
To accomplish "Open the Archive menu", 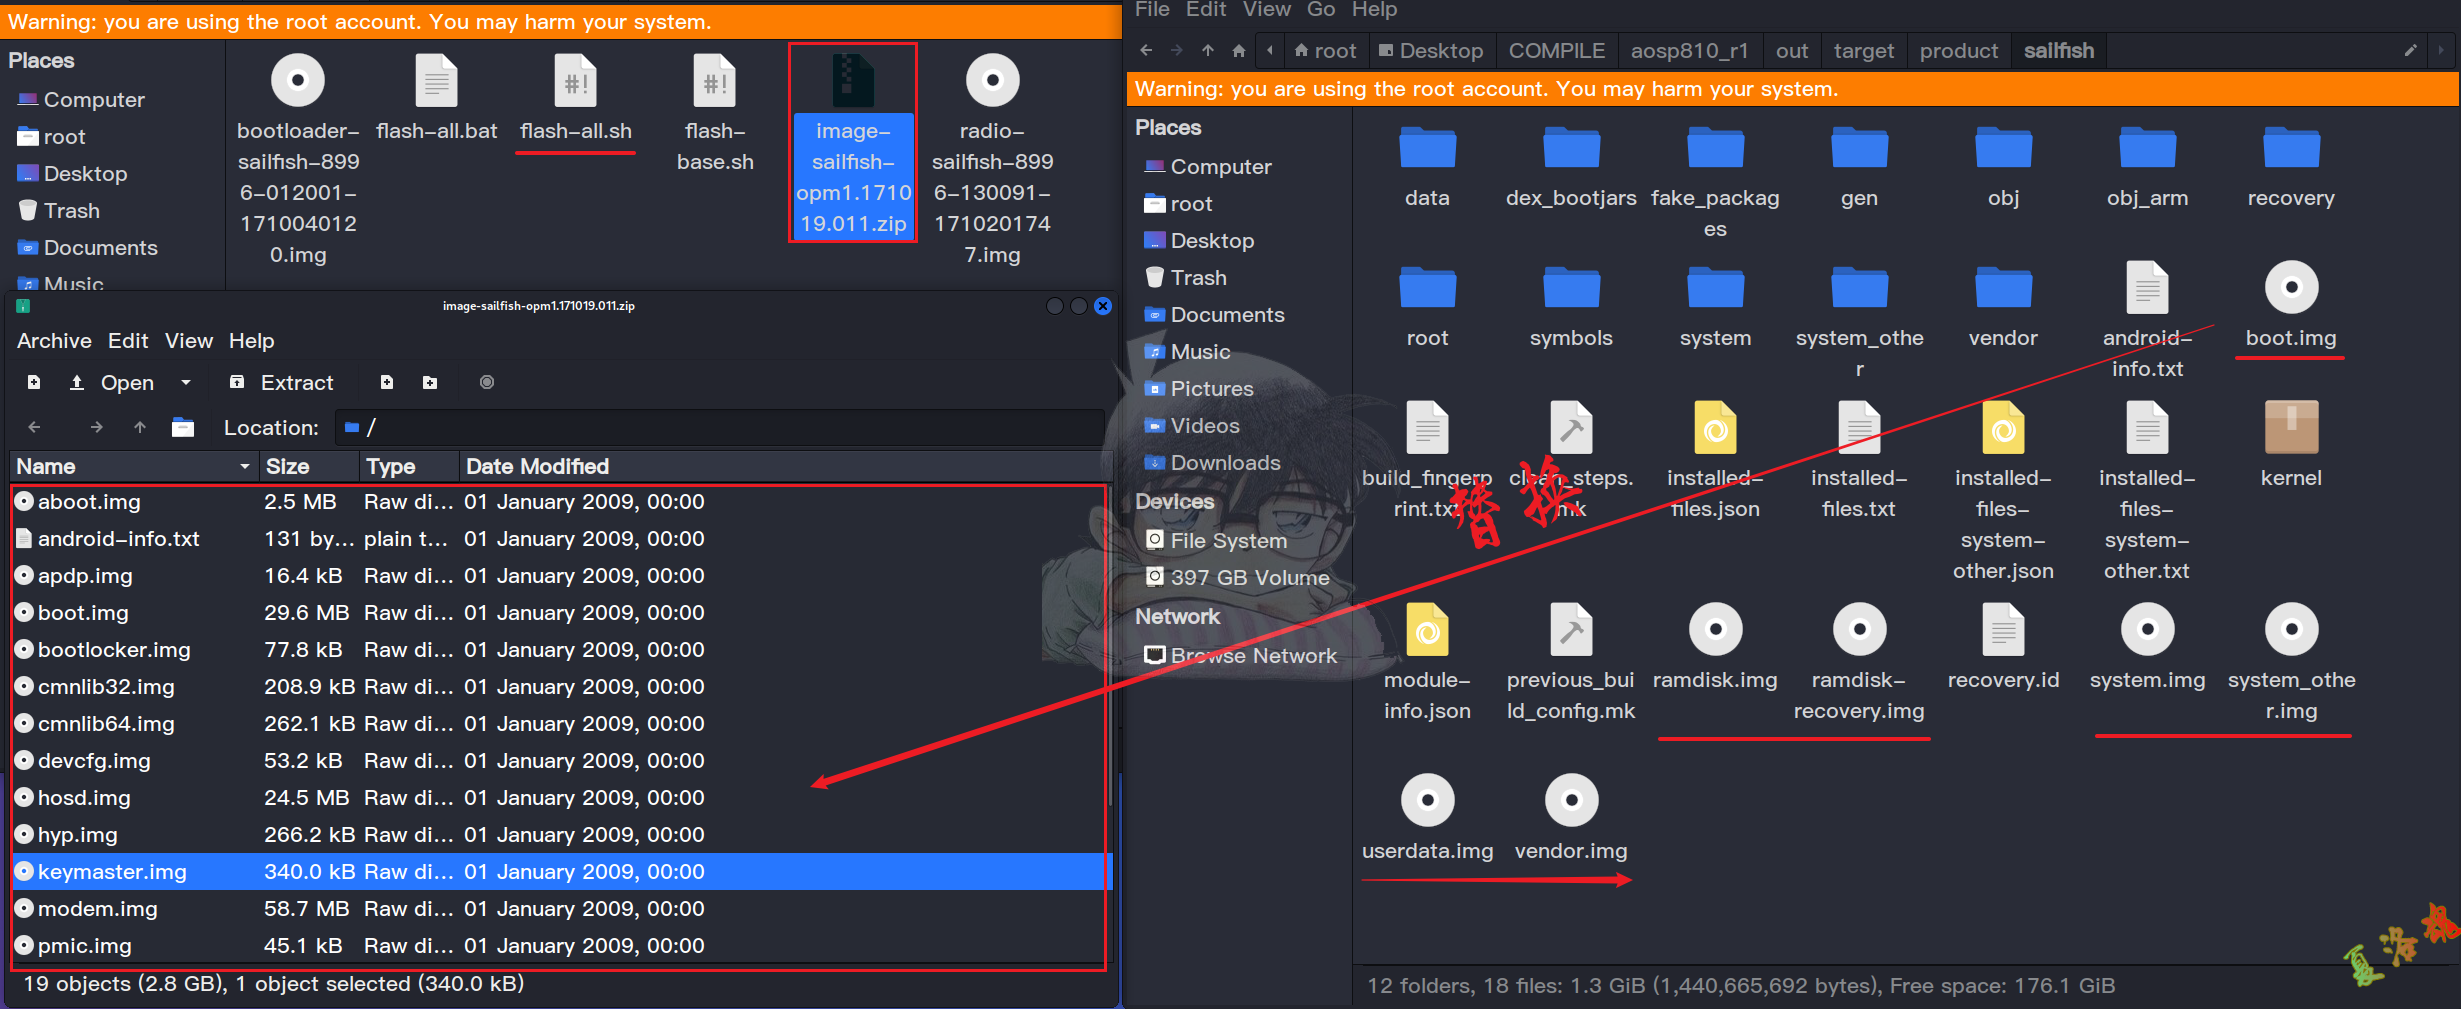I will pyautogui.click(x=54, y=341).
